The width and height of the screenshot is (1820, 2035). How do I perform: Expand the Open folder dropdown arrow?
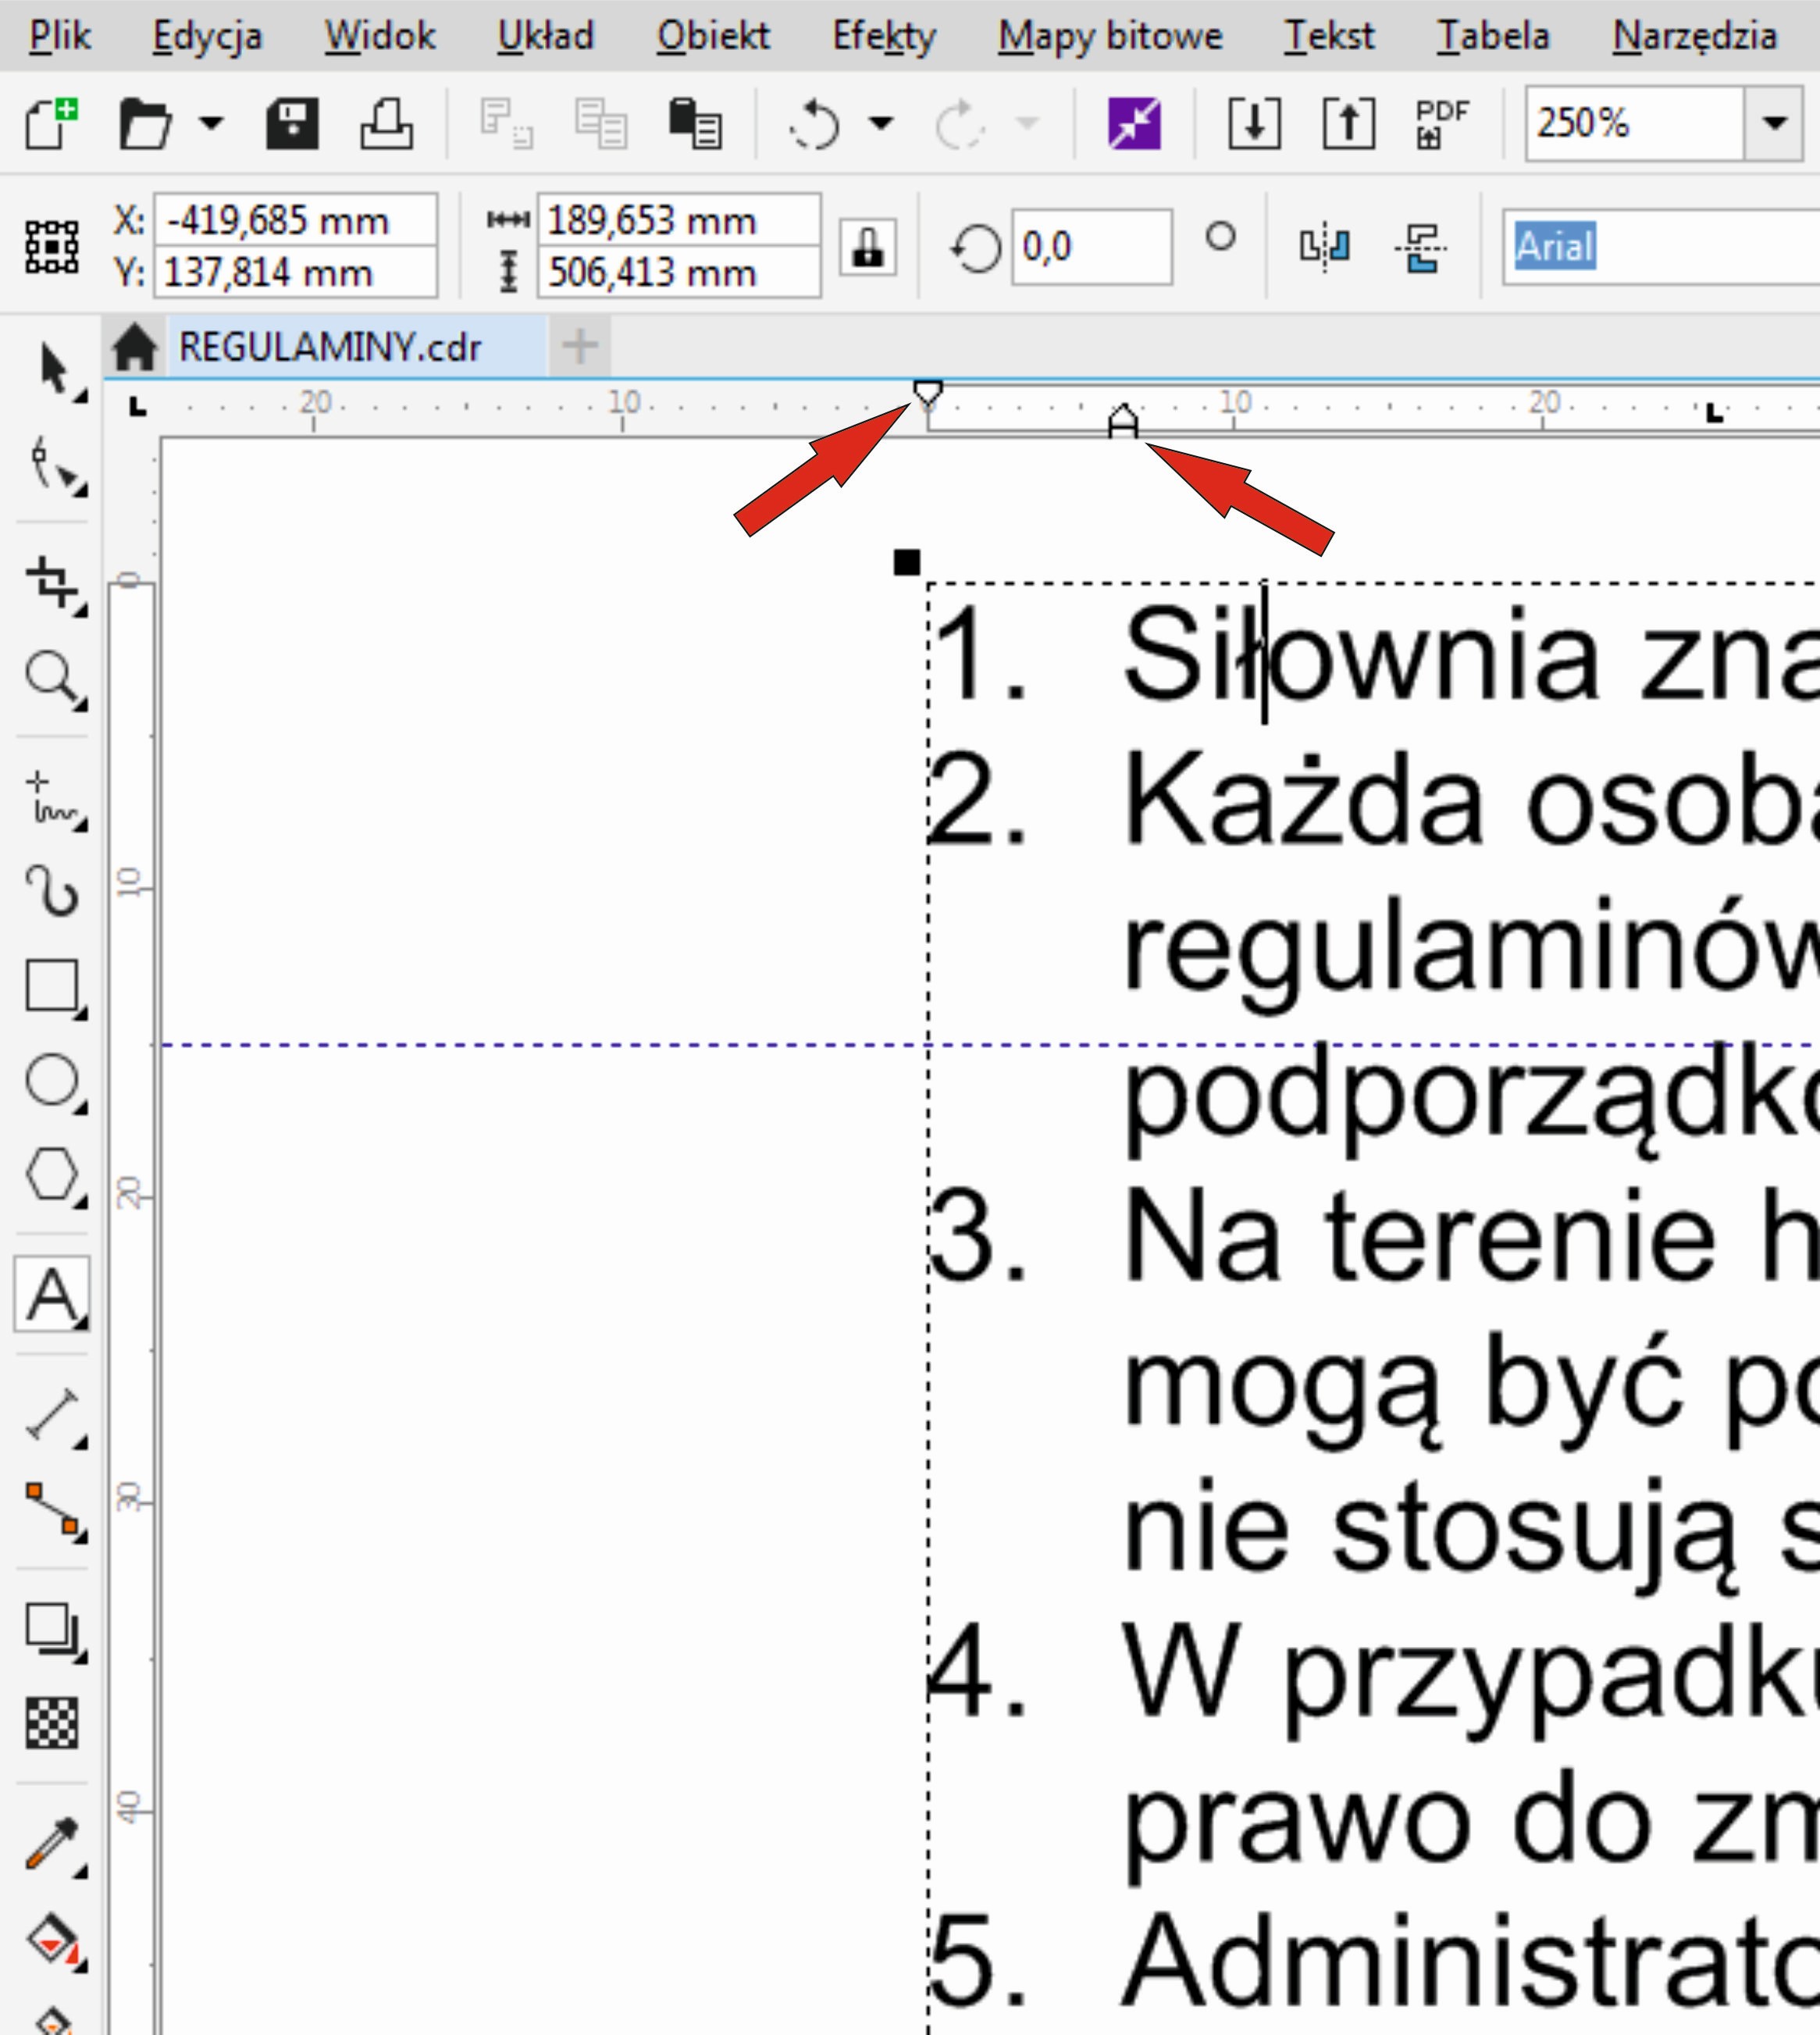(211, 124)
